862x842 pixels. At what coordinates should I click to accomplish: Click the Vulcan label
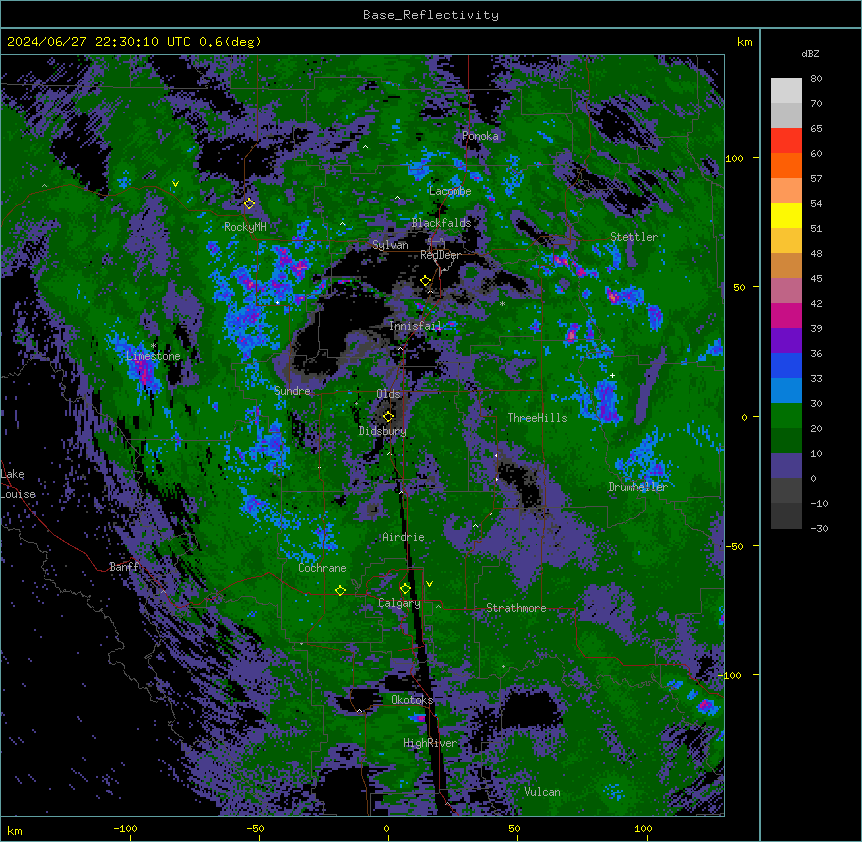pos(543,792)
